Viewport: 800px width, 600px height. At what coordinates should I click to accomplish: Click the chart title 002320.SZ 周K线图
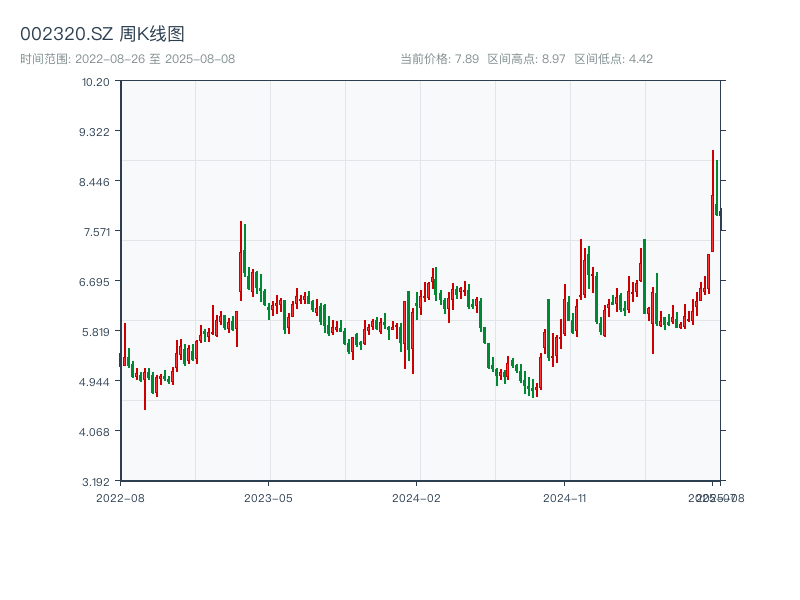(x=102, y=34)
